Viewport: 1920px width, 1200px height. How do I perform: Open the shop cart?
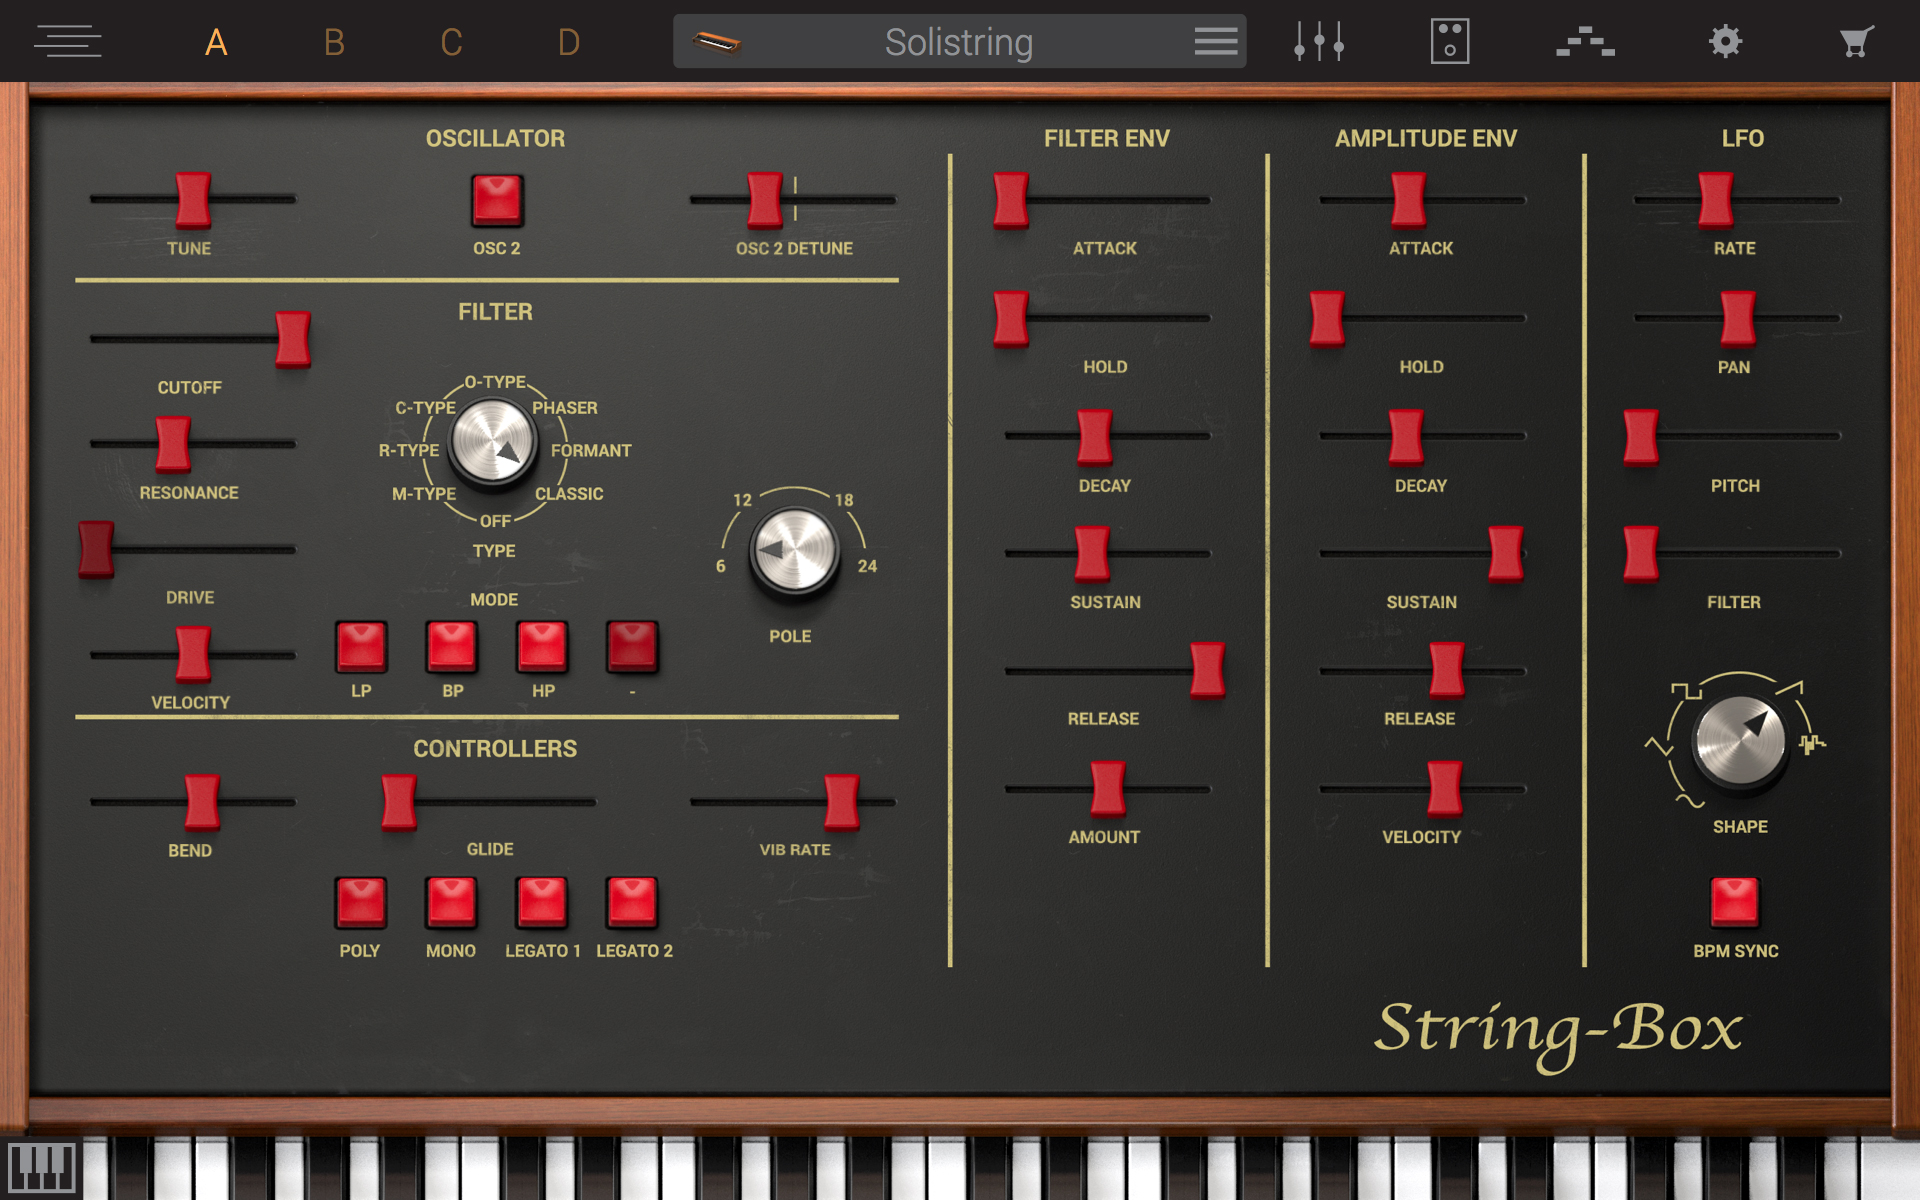pos(1856,40)
